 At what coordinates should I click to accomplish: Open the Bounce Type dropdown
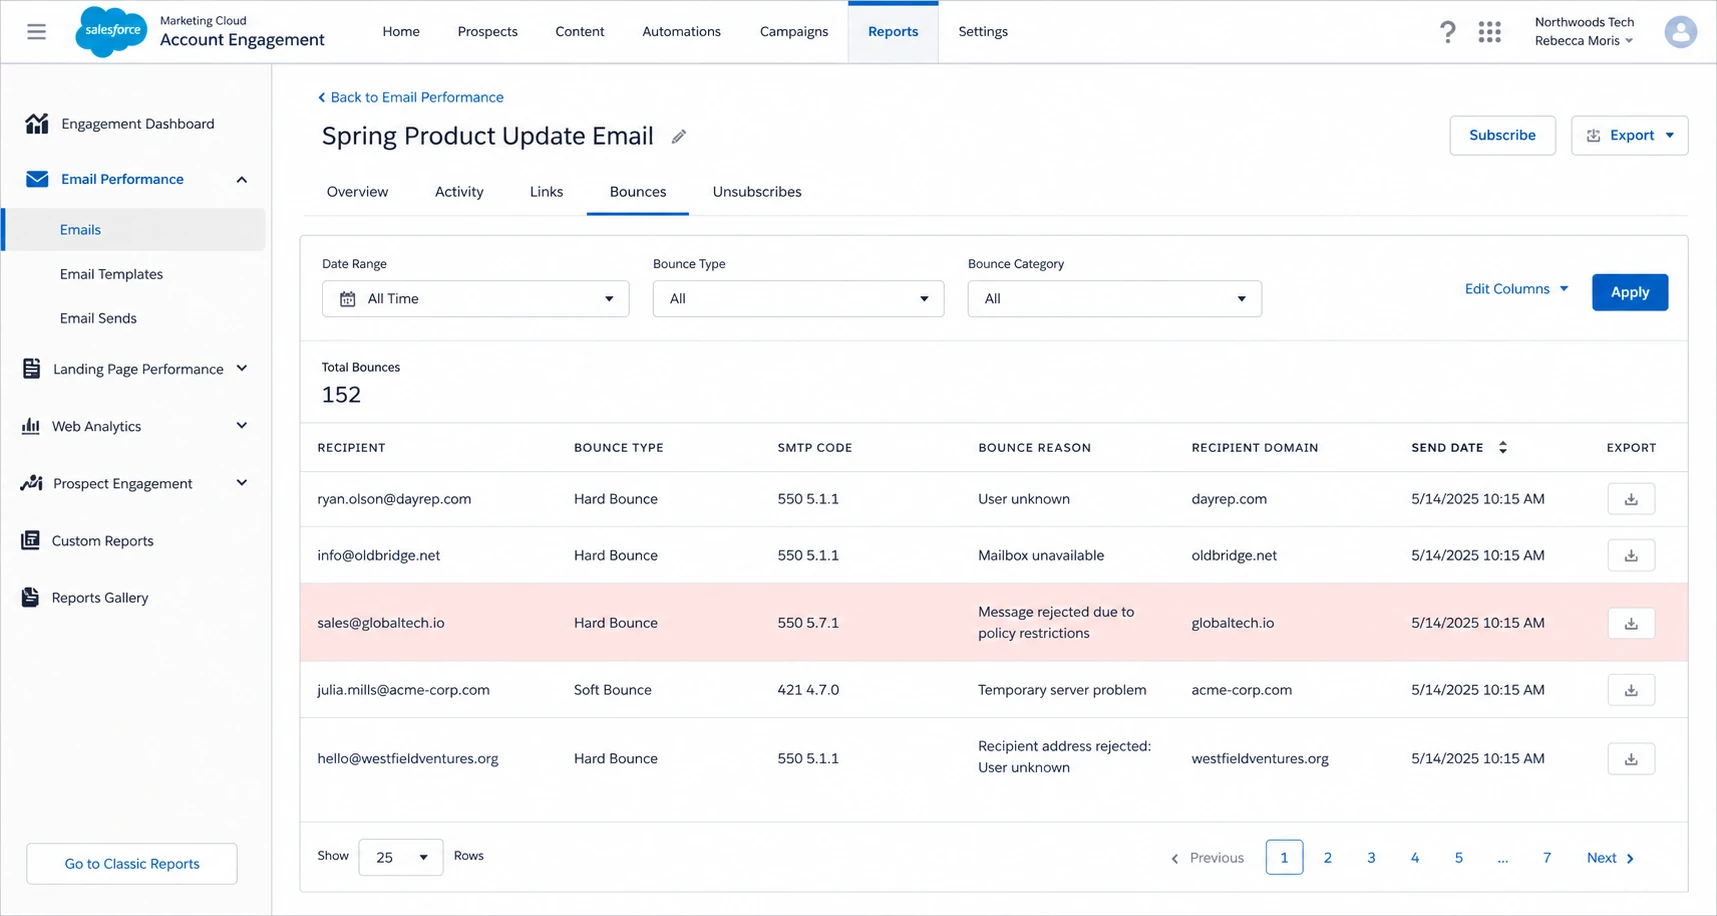798,299
